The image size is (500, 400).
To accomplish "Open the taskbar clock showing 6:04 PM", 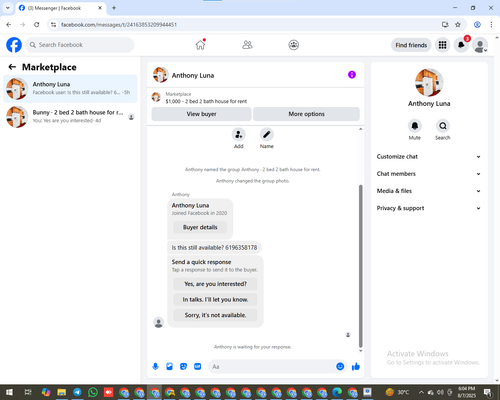I will coord(467,392).
